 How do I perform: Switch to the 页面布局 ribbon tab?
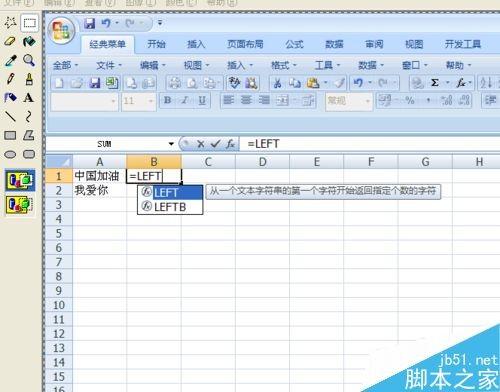(245, 44)
